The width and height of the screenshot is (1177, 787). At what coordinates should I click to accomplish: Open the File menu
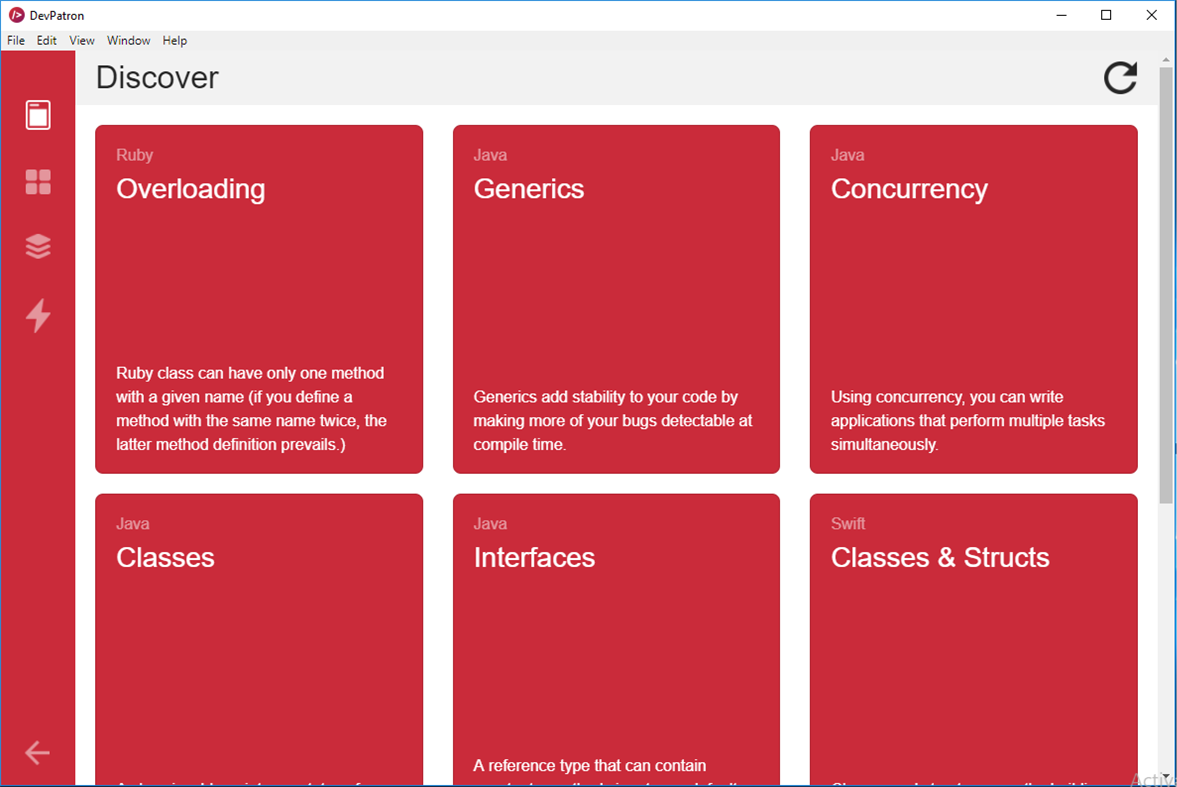click(15, 40)
